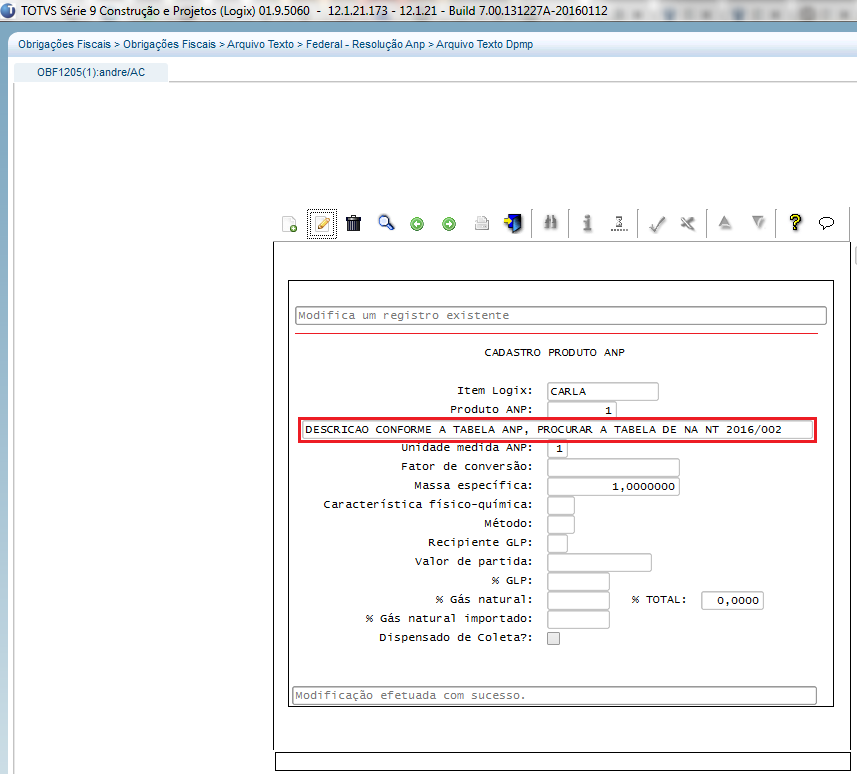Click the CADASTRO PRODUTO ANP title
Screen dimensions: 857x774
coord(554,353)
